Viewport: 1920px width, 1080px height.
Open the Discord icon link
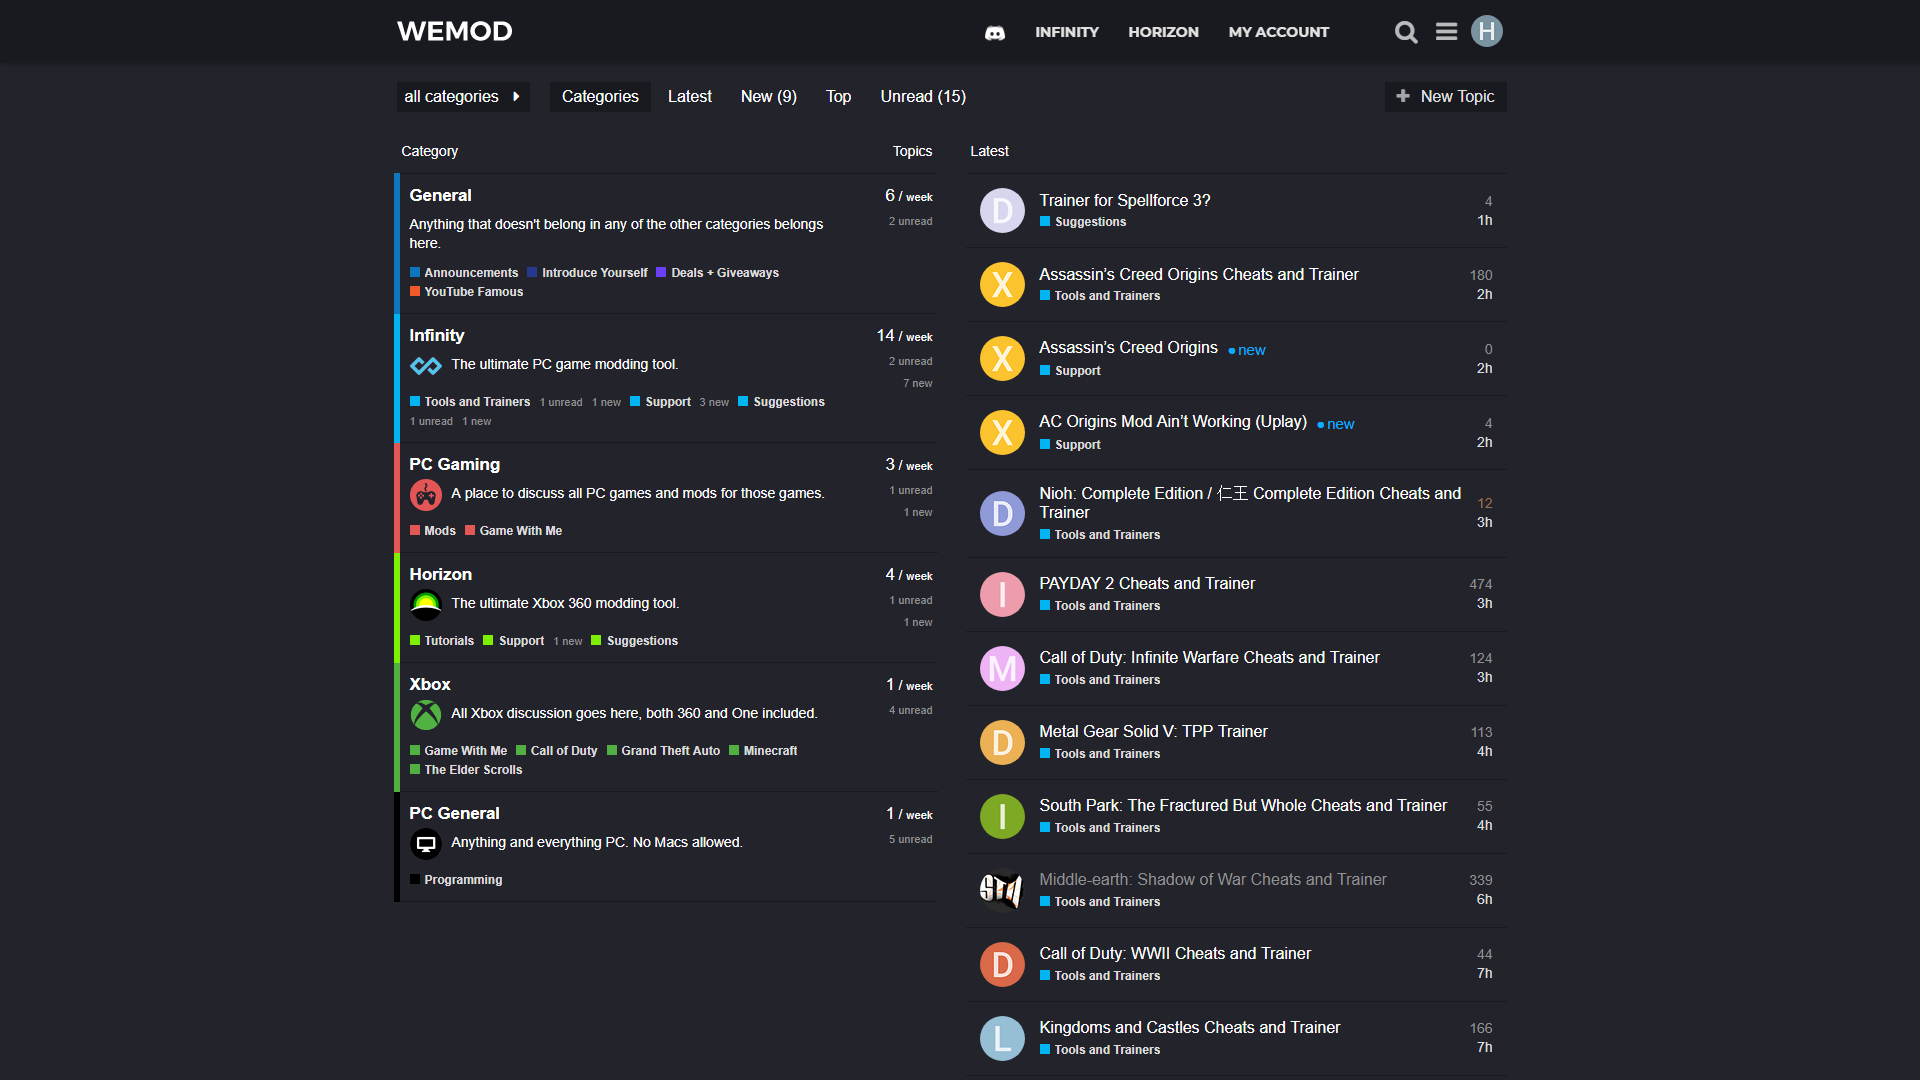pos(994,33)
